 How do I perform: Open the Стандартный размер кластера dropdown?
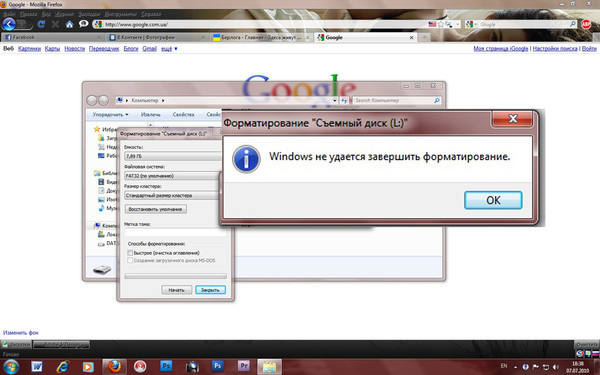[x=173, y=195]
